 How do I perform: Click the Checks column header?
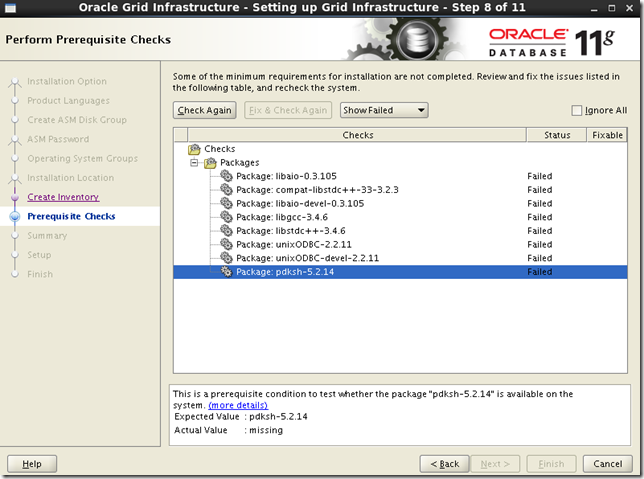pyautogui.click(x=357, y=135)
